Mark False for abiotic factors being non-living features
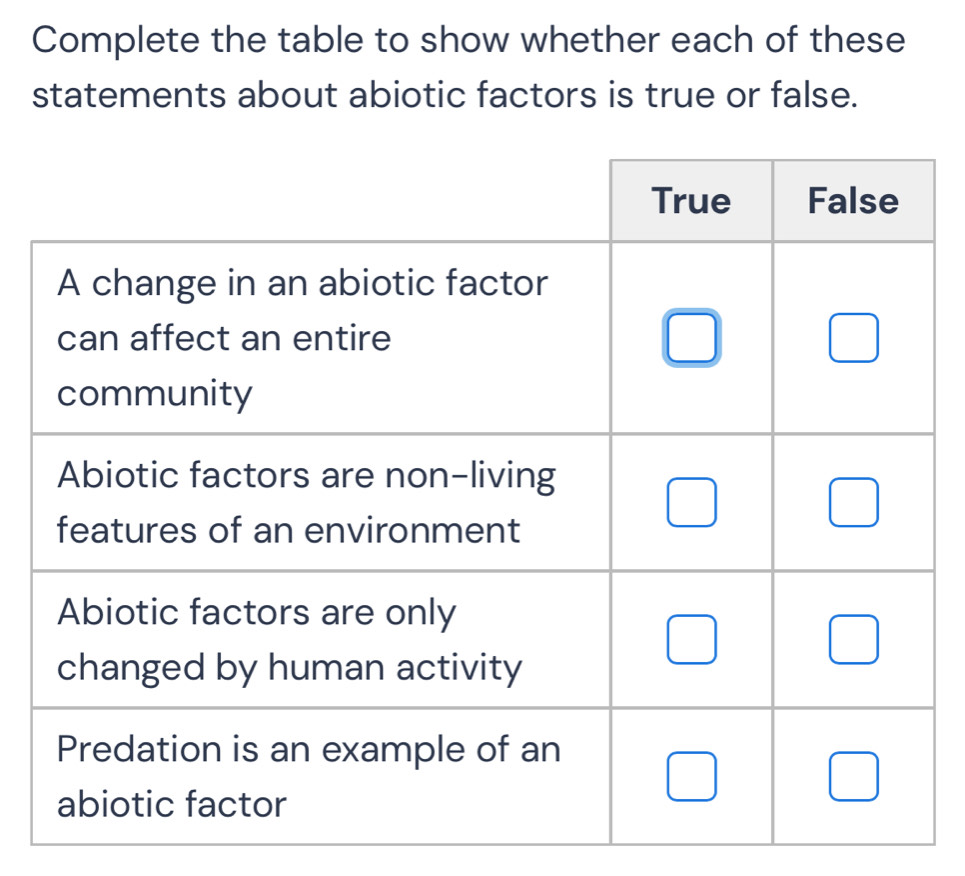Viewport: 965px width, 876px height. click(853, 502)
